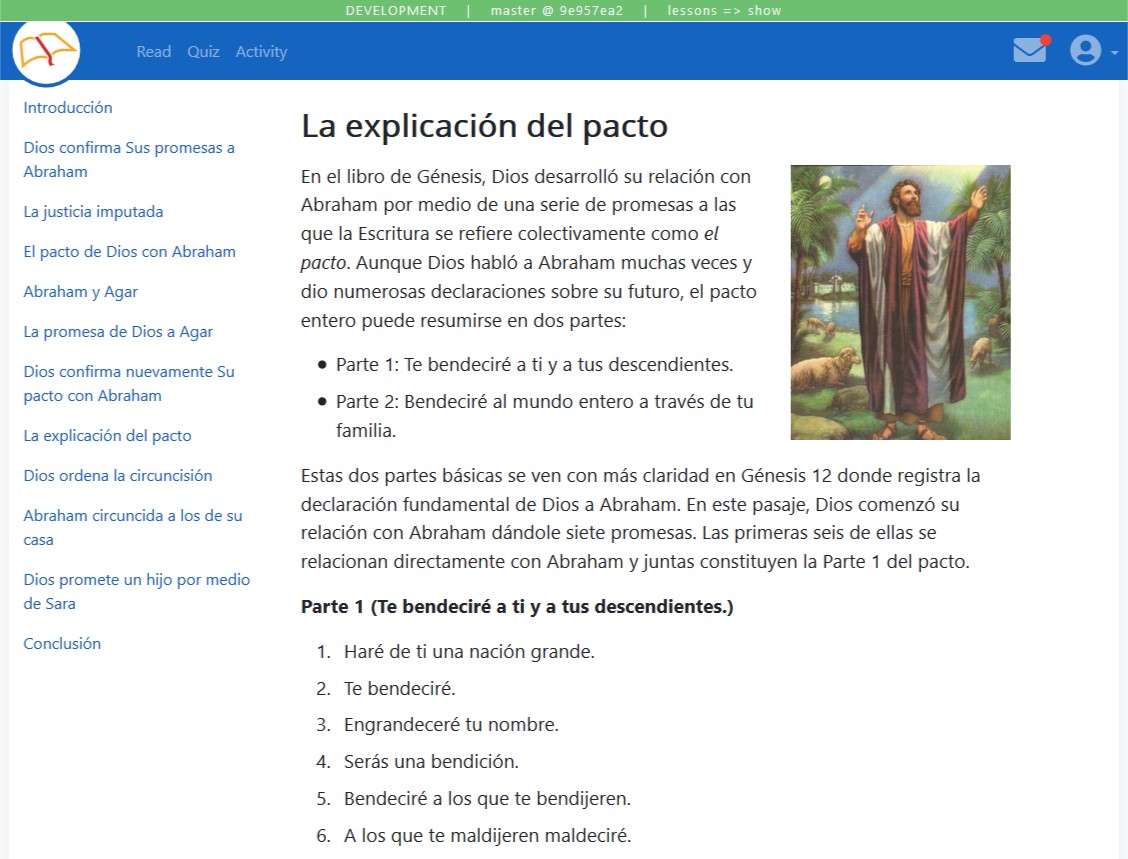Open 'La promesa de Dios a Agar'

click(118, 332)
